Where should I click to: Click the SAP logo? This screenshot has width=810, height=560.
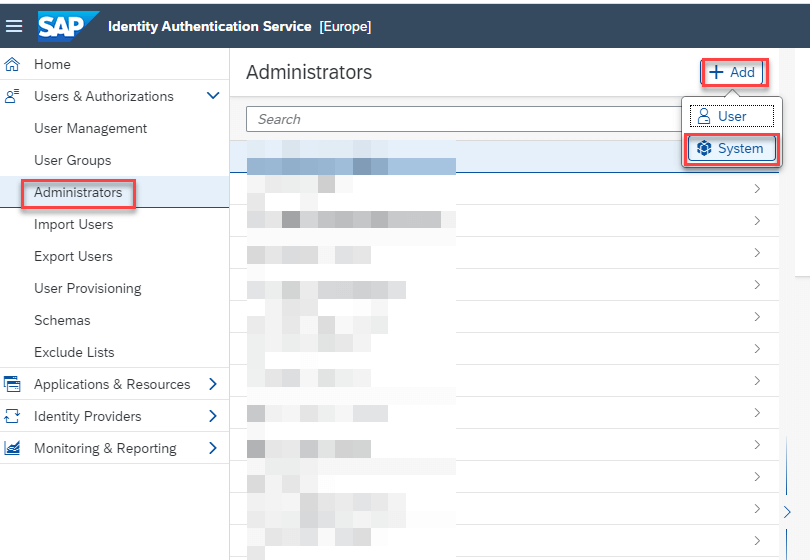(68, 26)
